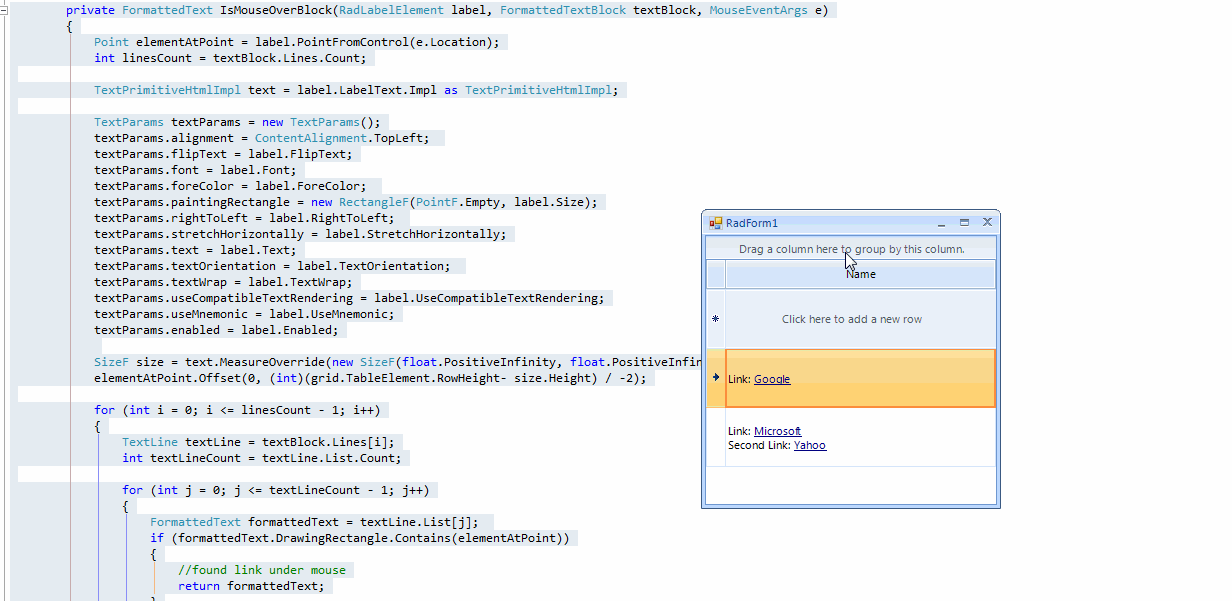The height and width of the screenshot is (601, 1232).
Task: Click the 'Drag a column here' group panel
Action: pos(851,249)
